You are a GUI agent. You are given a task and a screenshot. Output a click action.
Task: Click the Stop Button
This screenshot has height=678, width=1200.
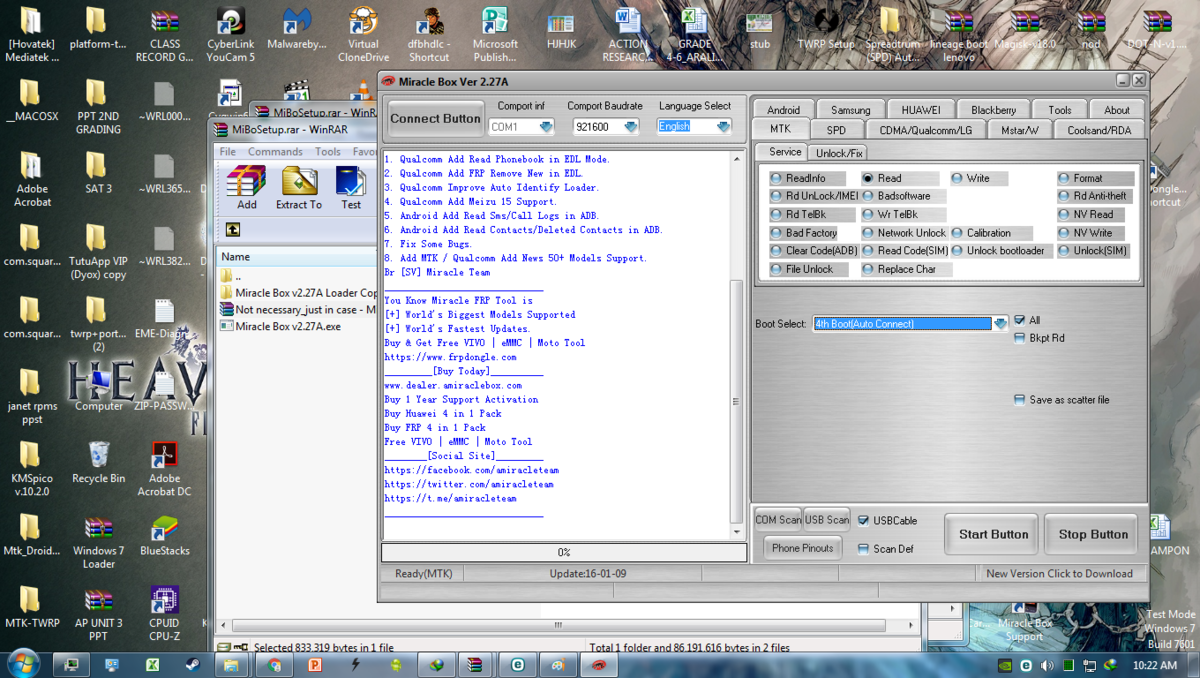click(1093, 535)
